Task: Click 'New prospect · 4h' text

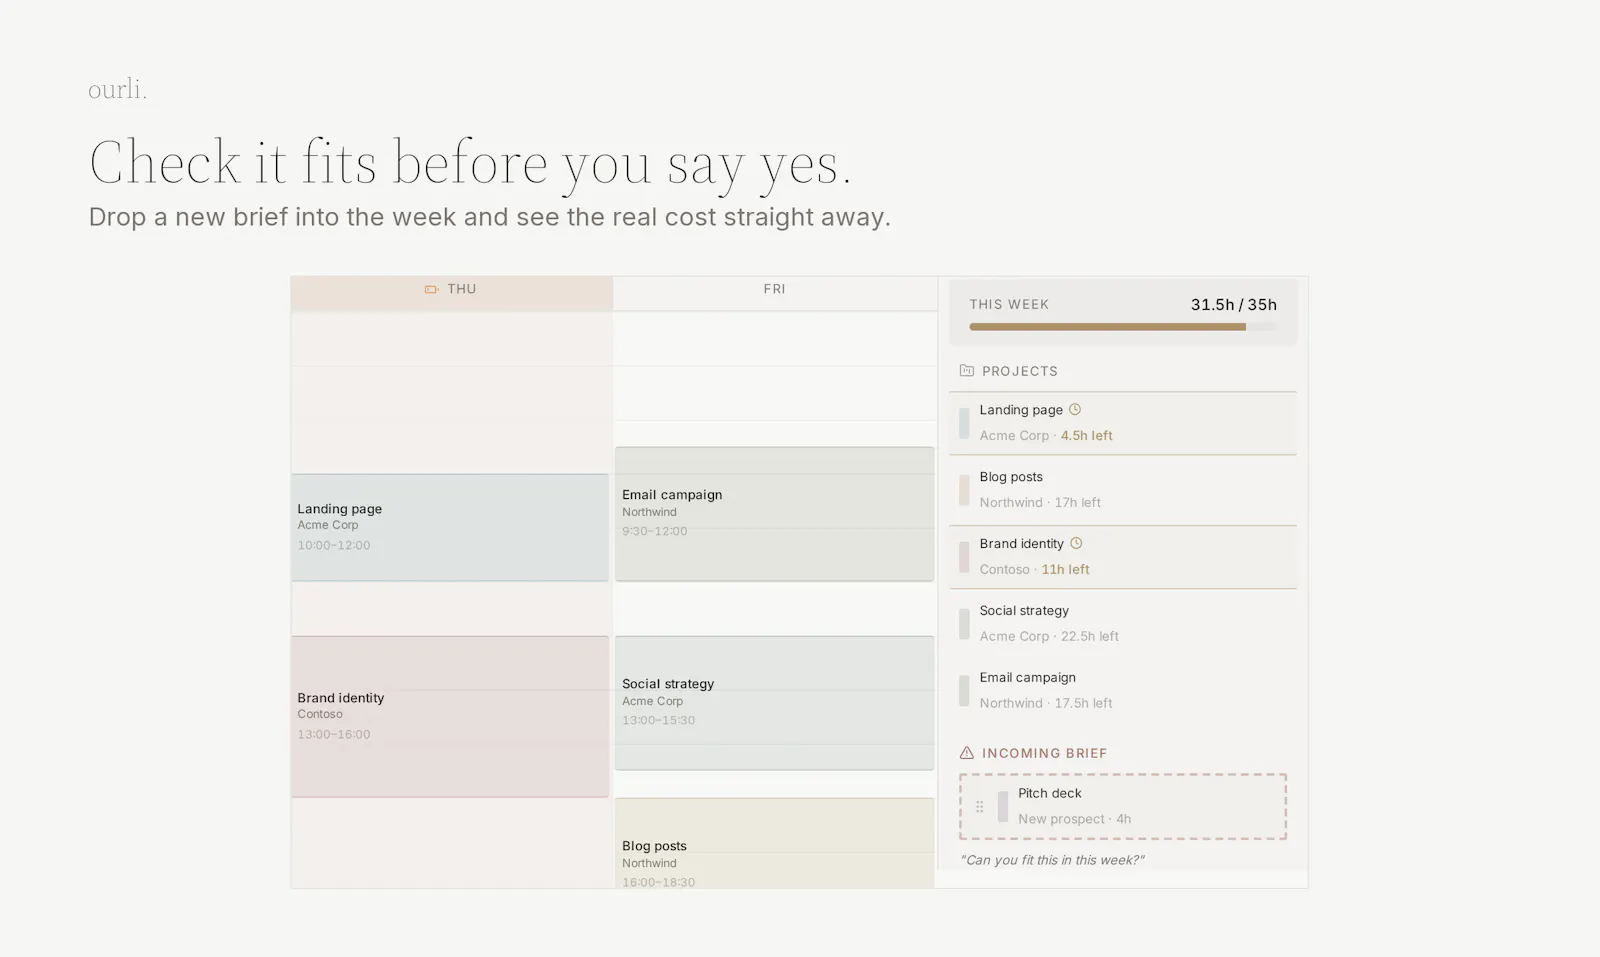Action: (1075, 819)
